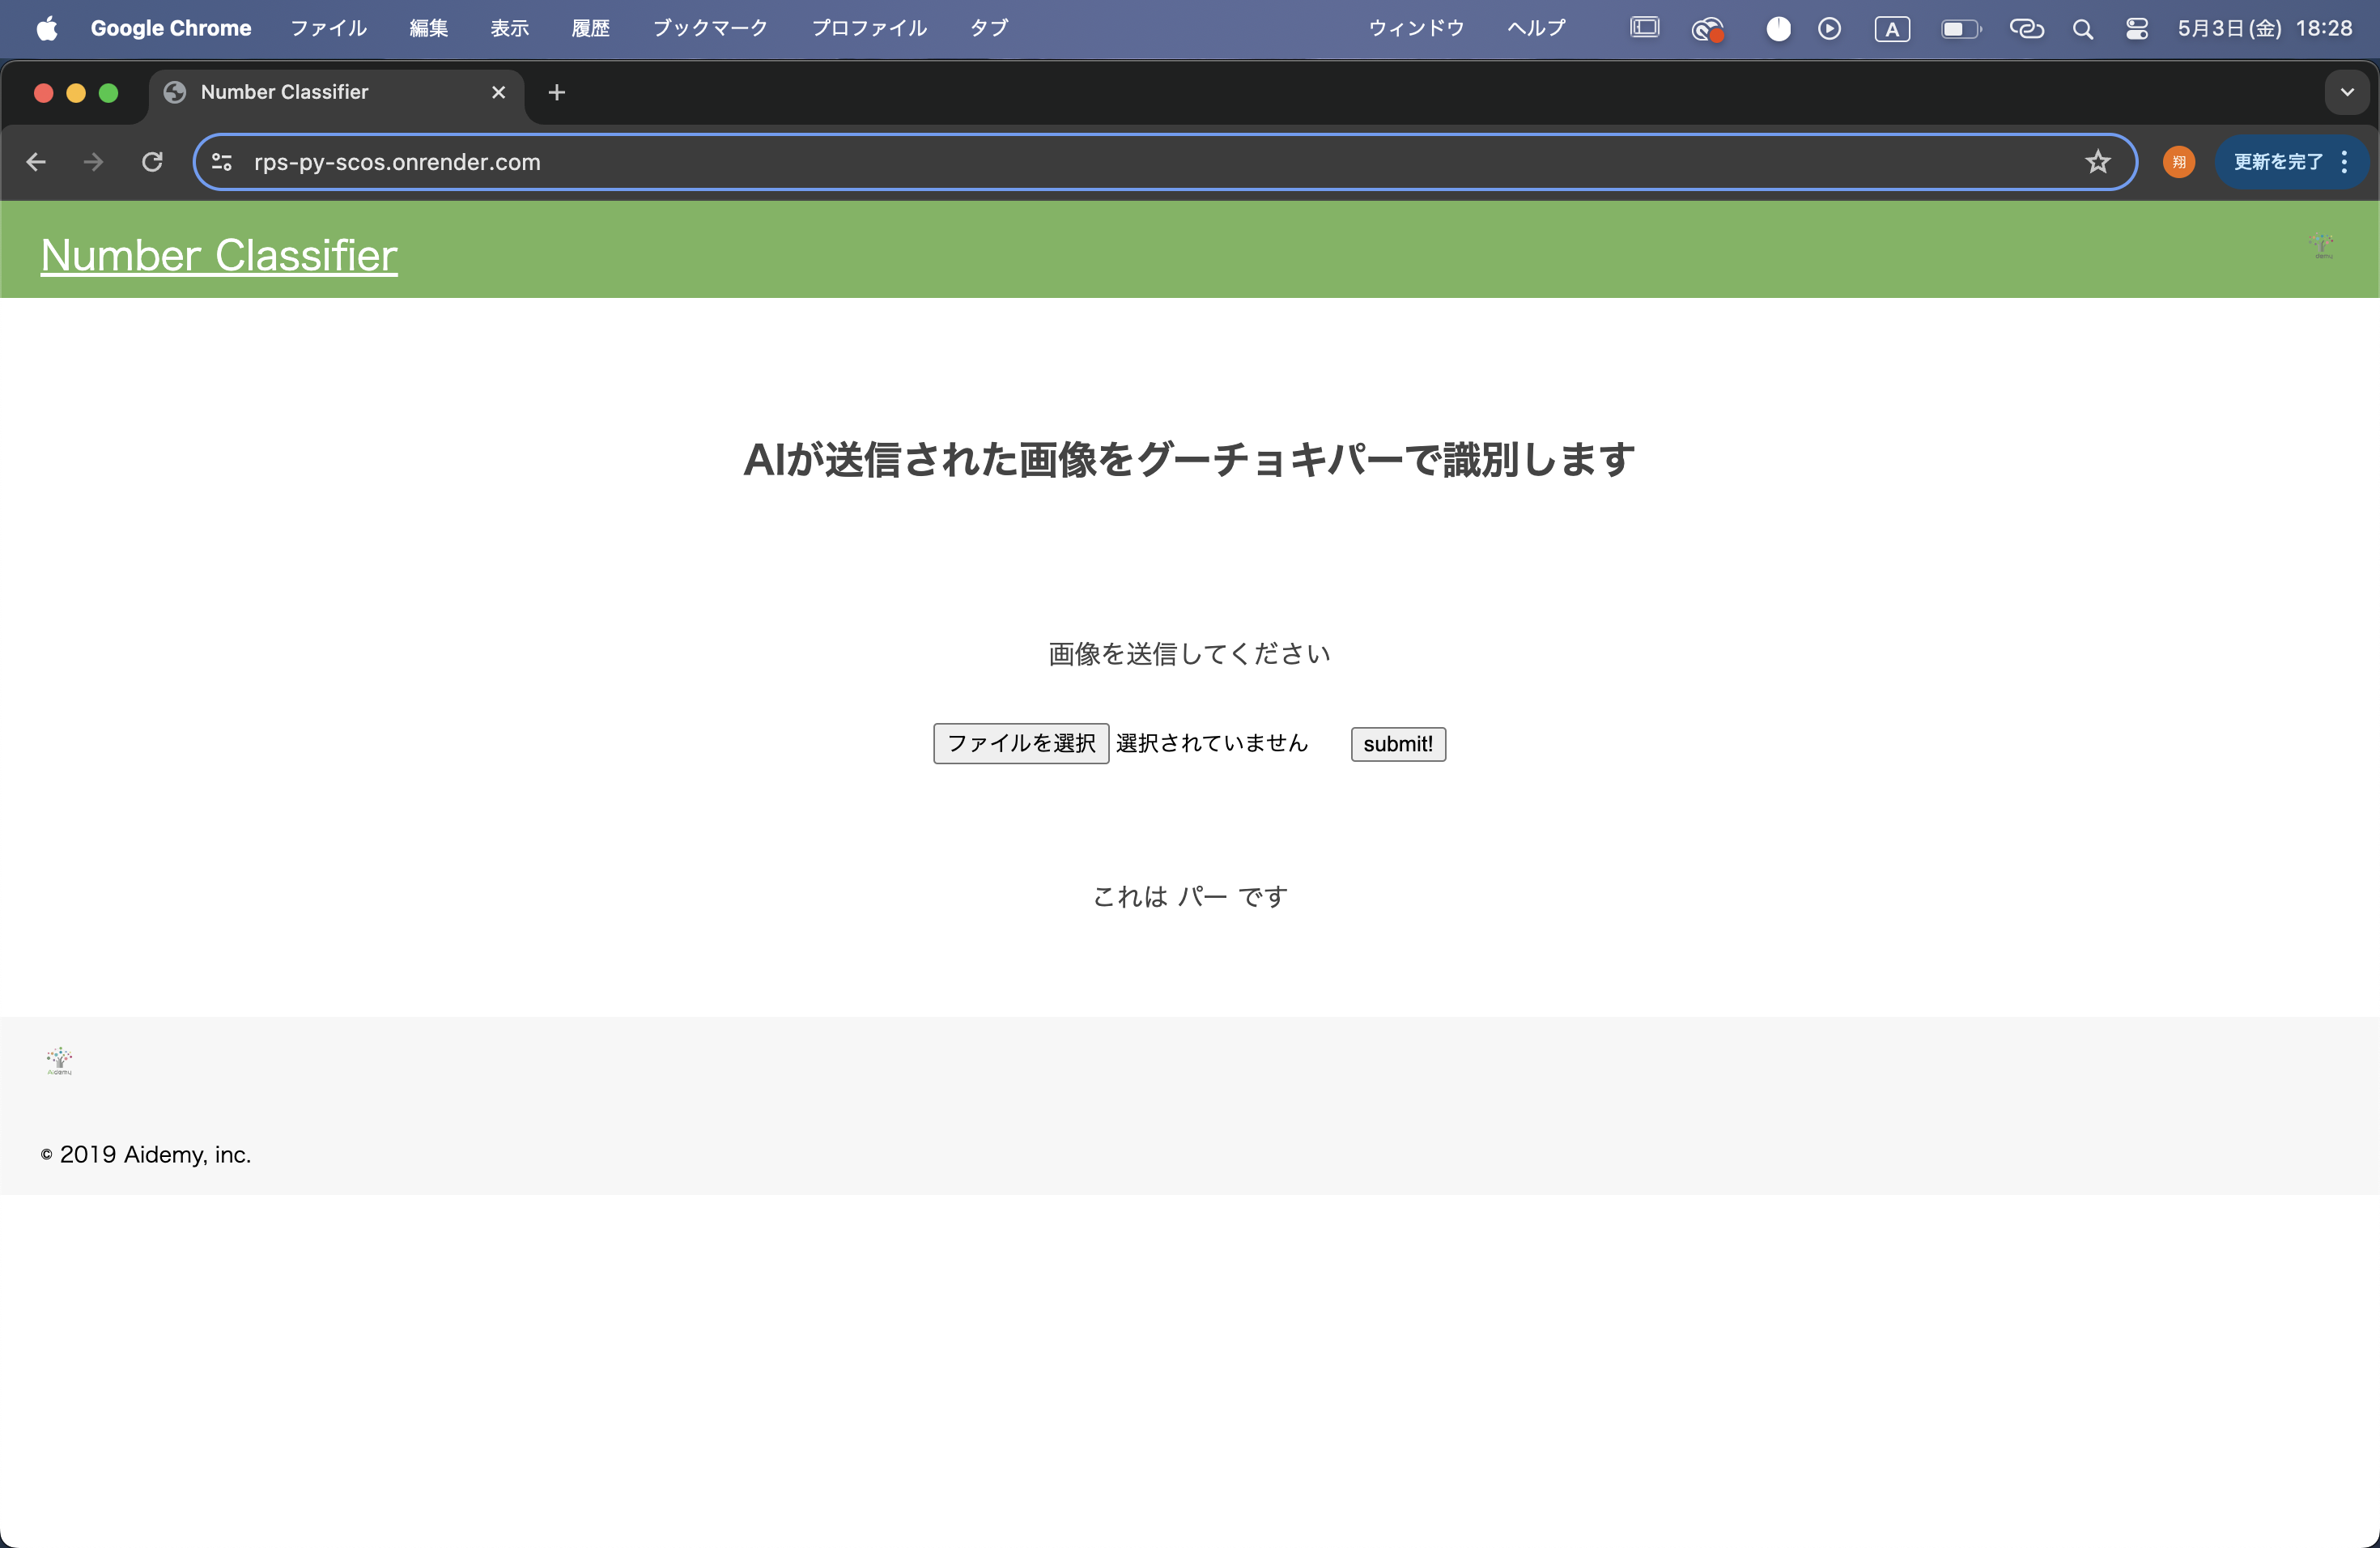This screenshot has height=1548, width=2380.
Task: Open the tab search chevron
Action: click(2346, 92)
